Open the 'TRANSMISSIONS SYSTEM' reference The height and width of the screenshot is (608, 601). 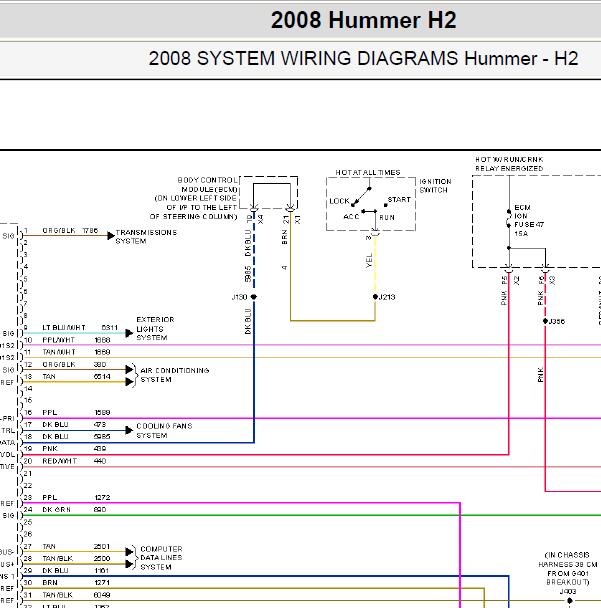pos(146,237)
